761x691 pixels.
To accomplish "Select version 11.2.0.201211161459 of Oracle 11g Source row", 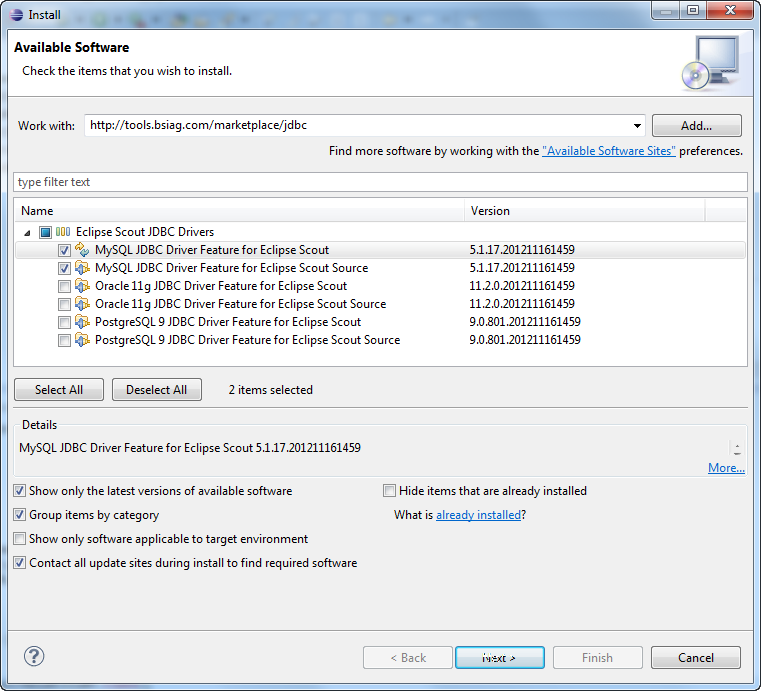I will [522, 304].
